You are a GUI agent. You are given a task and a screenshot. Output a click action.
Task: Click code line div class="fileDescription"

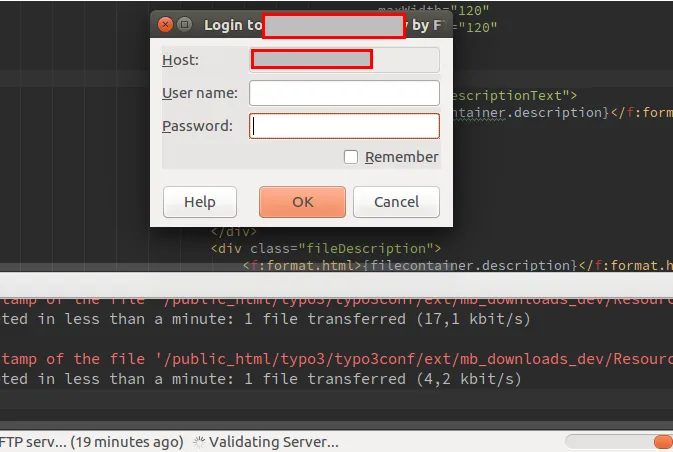click(x=325, y=249)
